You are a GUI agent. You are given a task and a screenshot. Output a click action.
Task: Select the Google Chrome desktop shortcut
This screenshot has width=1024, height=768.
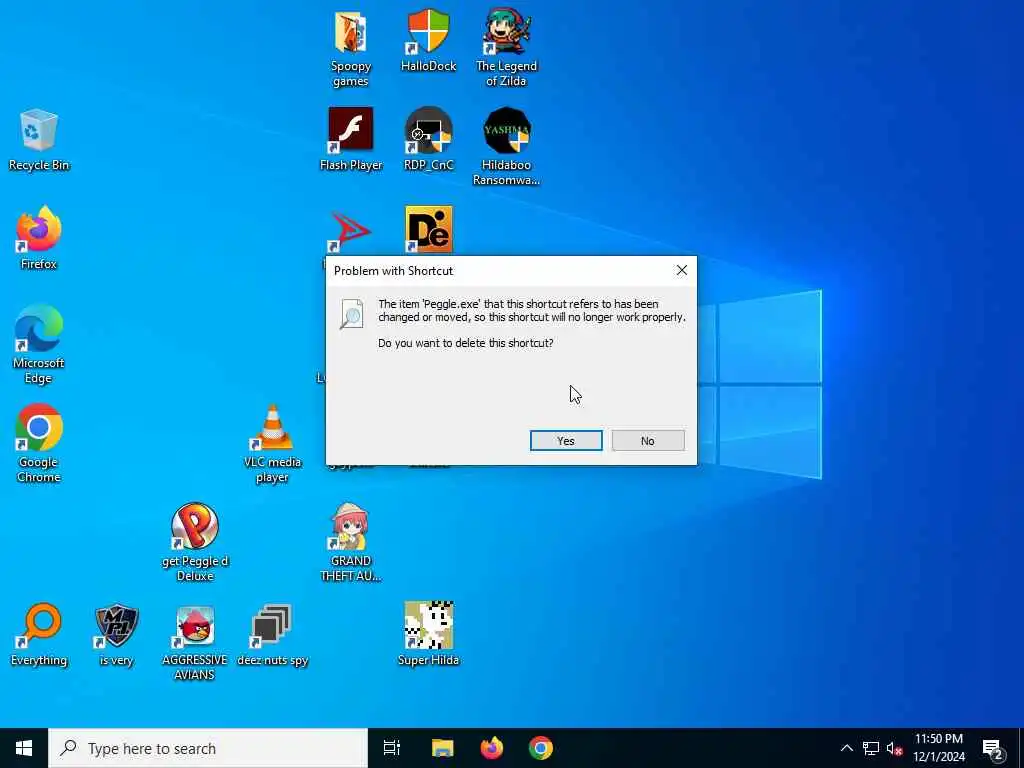(x=39, y=443)
